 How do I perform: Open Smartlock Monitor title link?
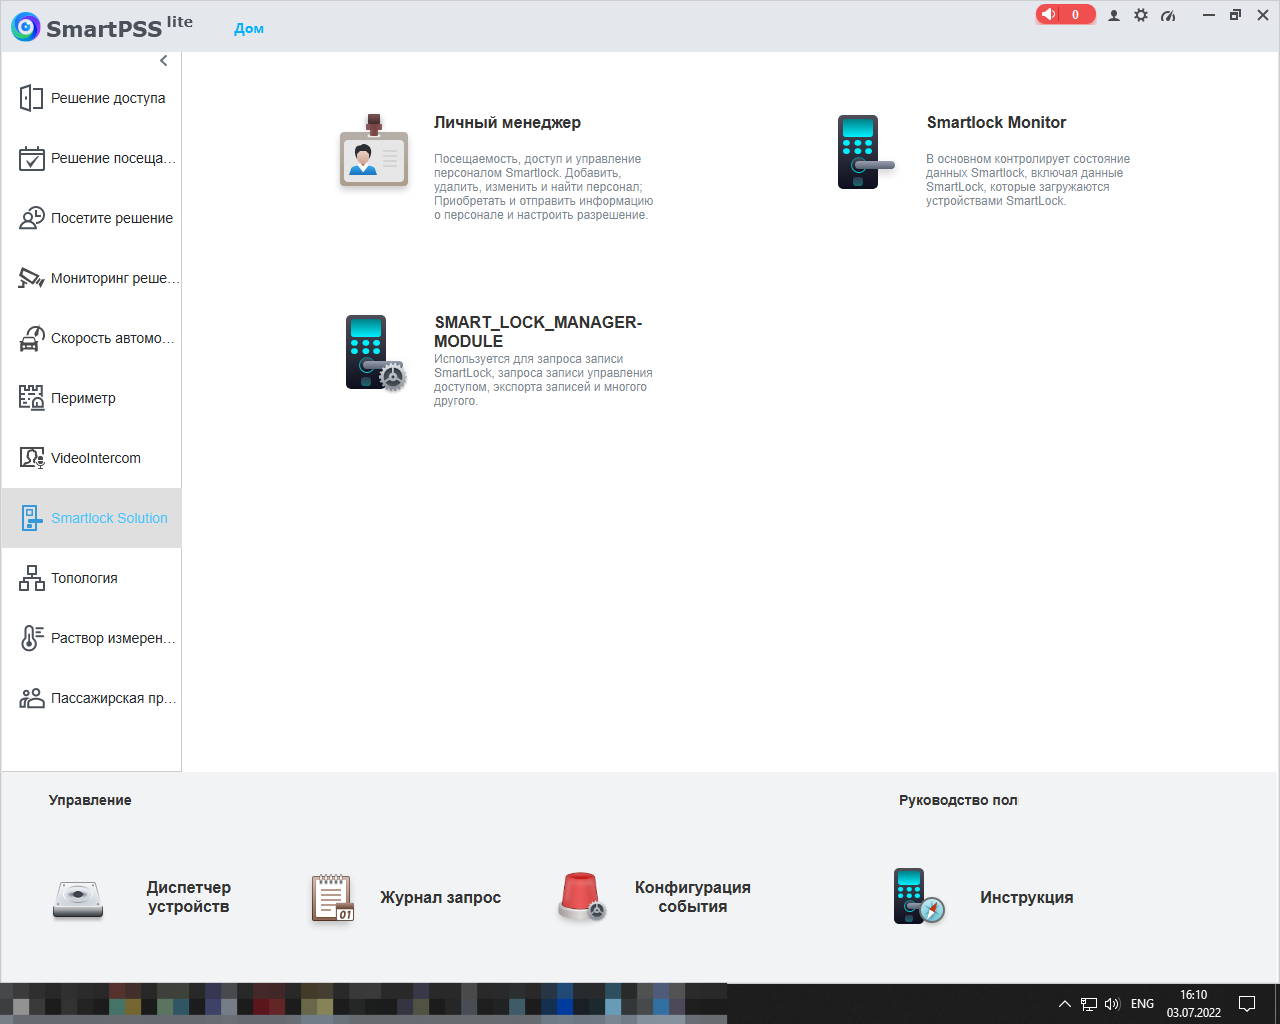click(996, 122)
